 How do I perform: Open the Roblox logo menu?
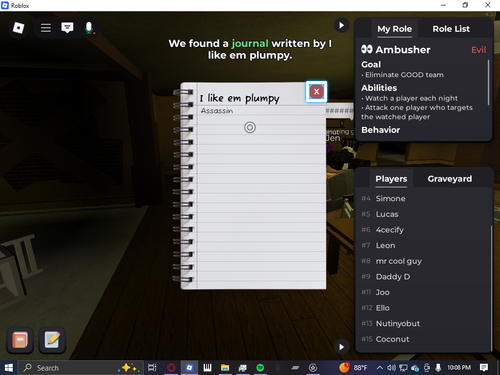click(x=18, y=28)
